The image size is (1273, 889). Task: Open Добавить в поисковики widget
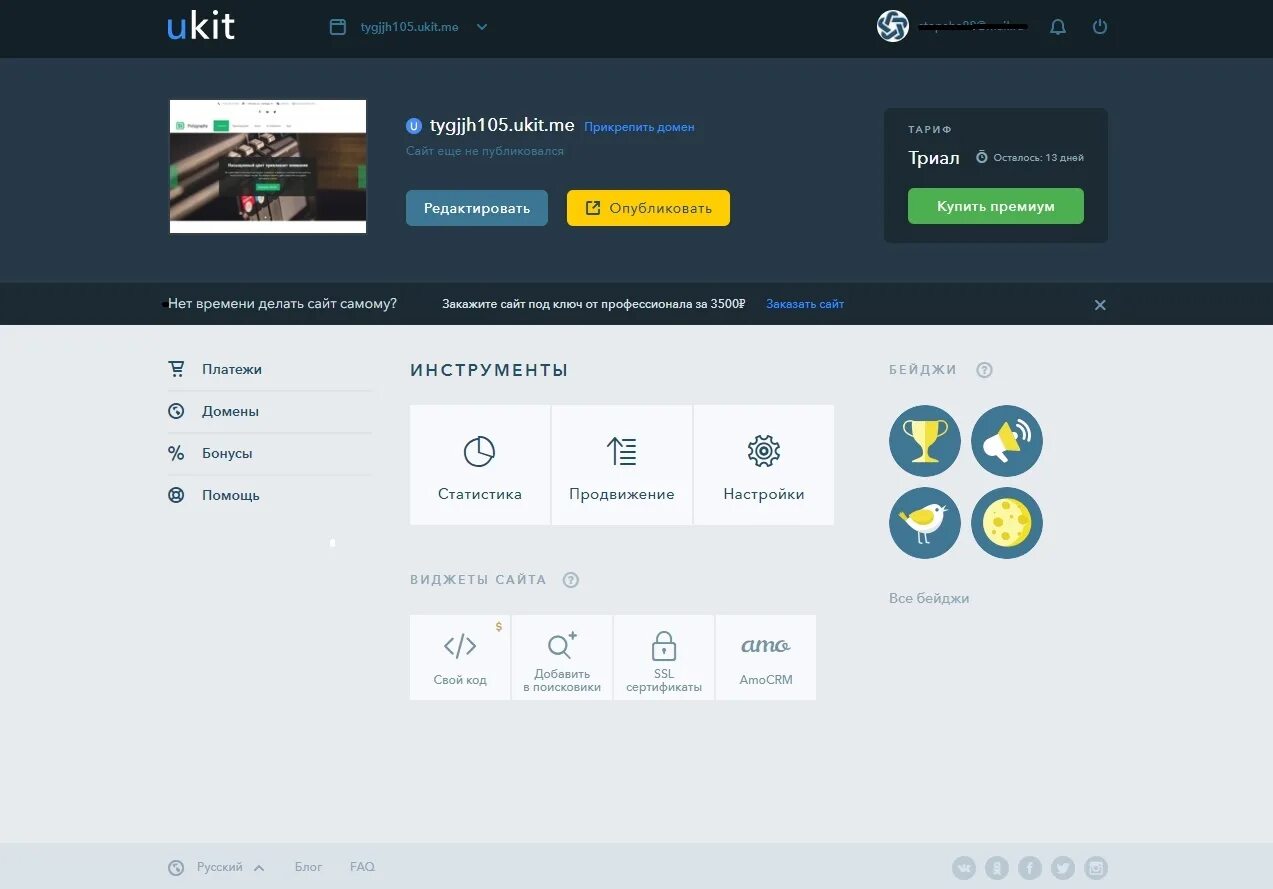coord(562,657)
